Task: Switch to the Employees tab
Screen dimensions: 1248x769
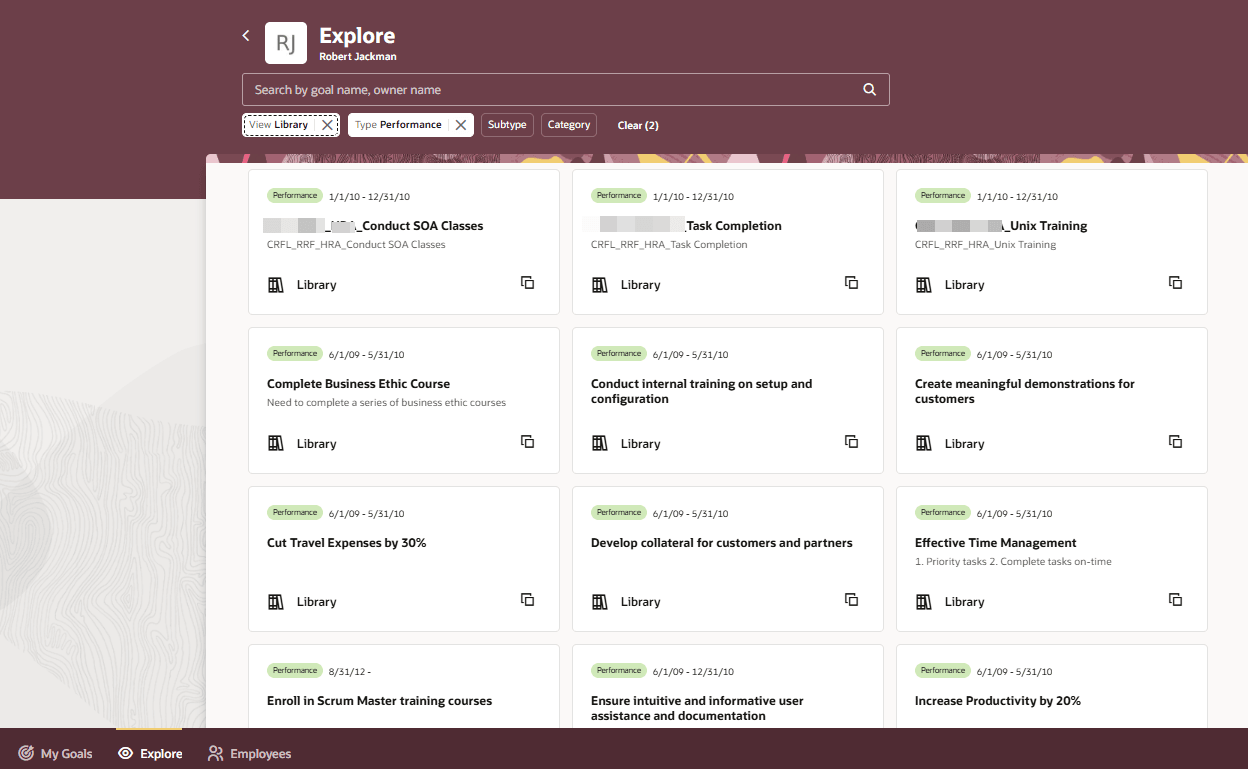Action: coord(249,753)
